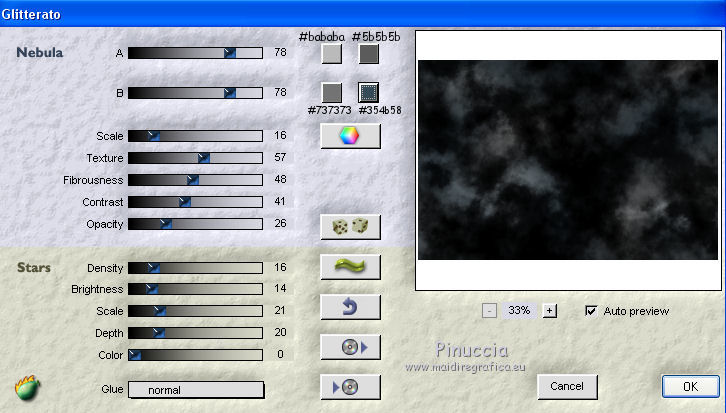Click the Nebula Scale slider

tap(195, 136)
